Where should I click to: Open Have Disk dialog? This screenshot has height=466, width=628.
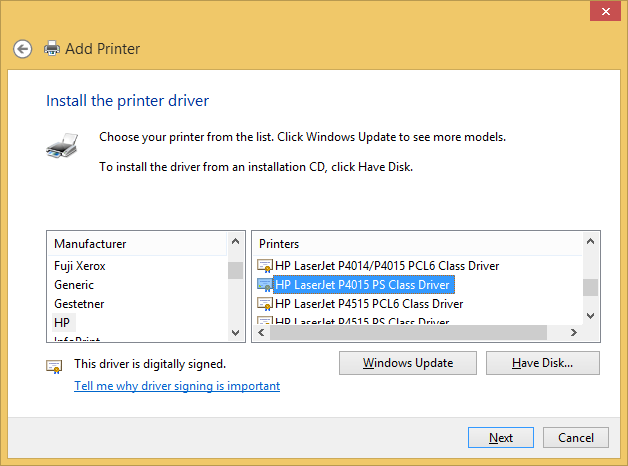542,363
